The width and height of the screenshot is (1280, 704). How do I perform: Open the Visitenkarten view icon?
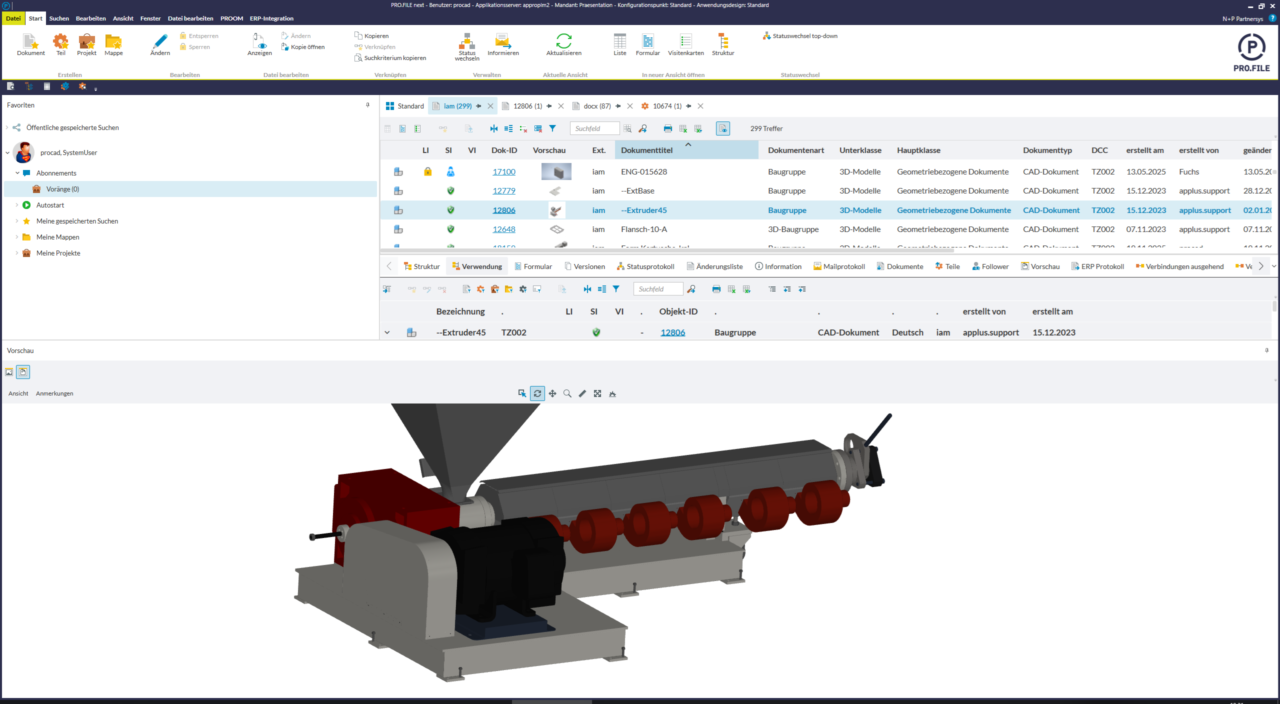point(686,44)
